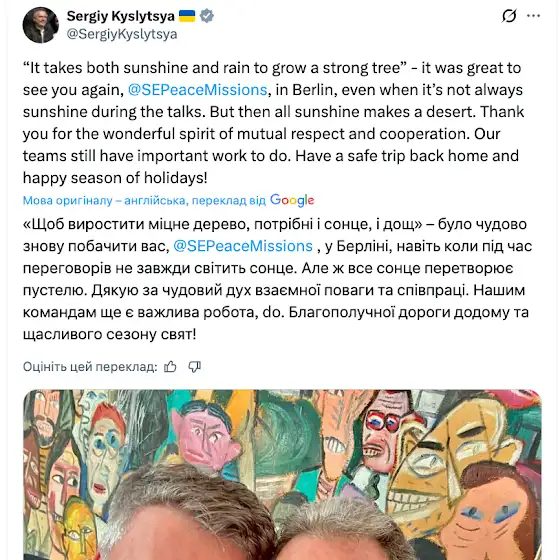Viewport: 560px width, 560px height.
Task: Click the Sergiy Kyslytsya display name
Action: (121, 16)
